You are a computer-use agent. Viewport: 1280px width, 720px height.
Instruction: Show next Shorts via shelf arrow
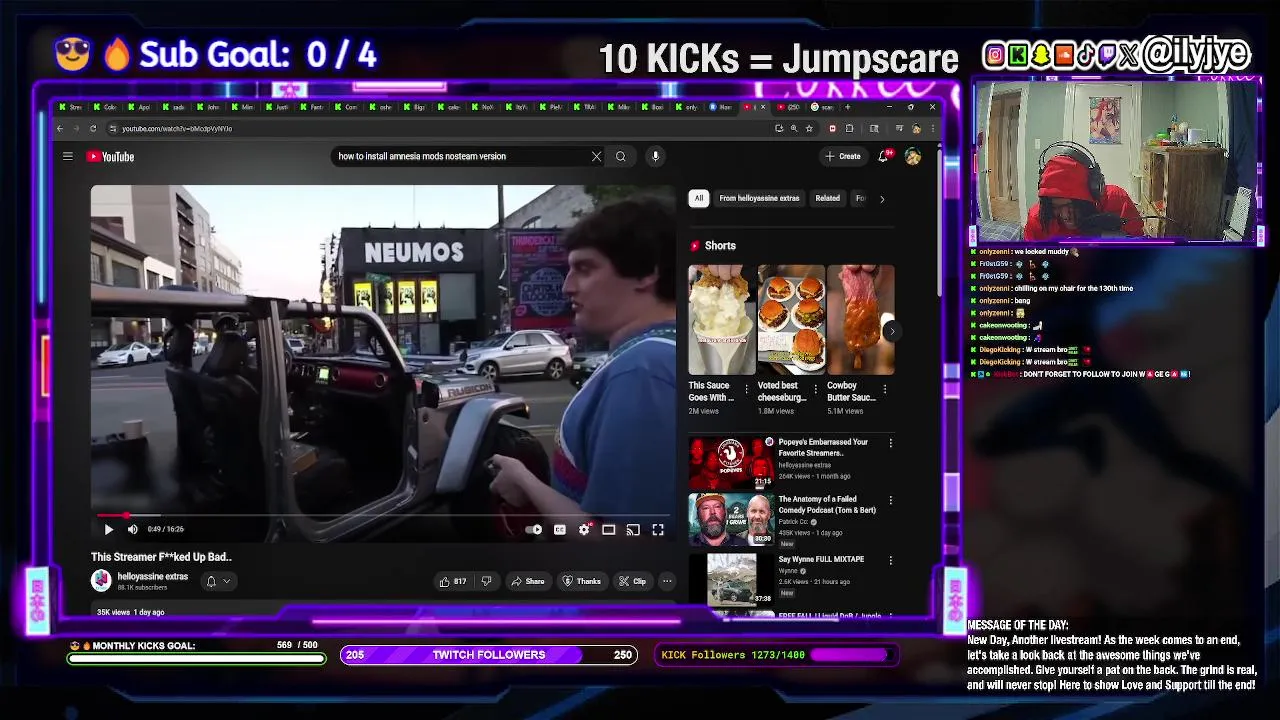pos(892,331)
